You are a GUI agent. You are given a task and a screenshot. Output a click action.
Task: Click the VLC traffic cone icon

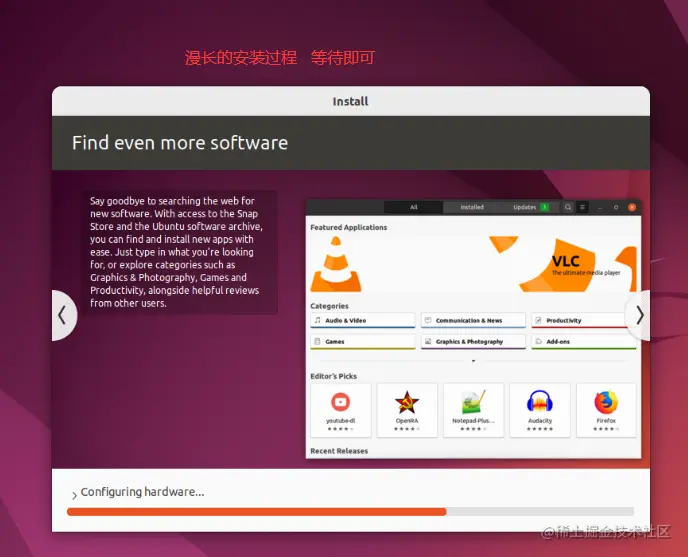click(336, 264)
